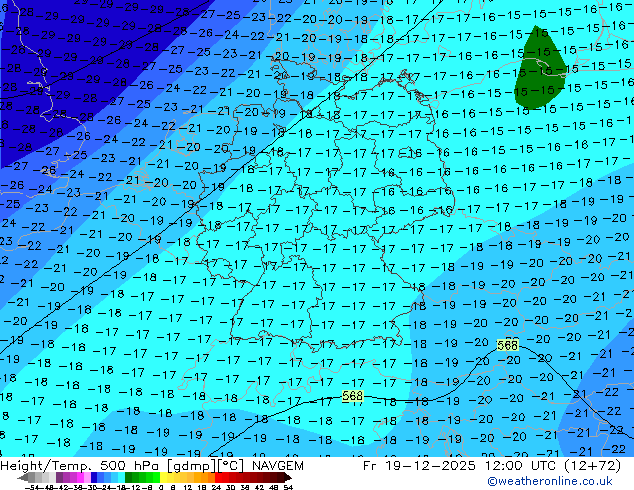Pick the dark red end of color scale
The width and height of the screenshot is (634, 490).
click(x=287, y=478)
